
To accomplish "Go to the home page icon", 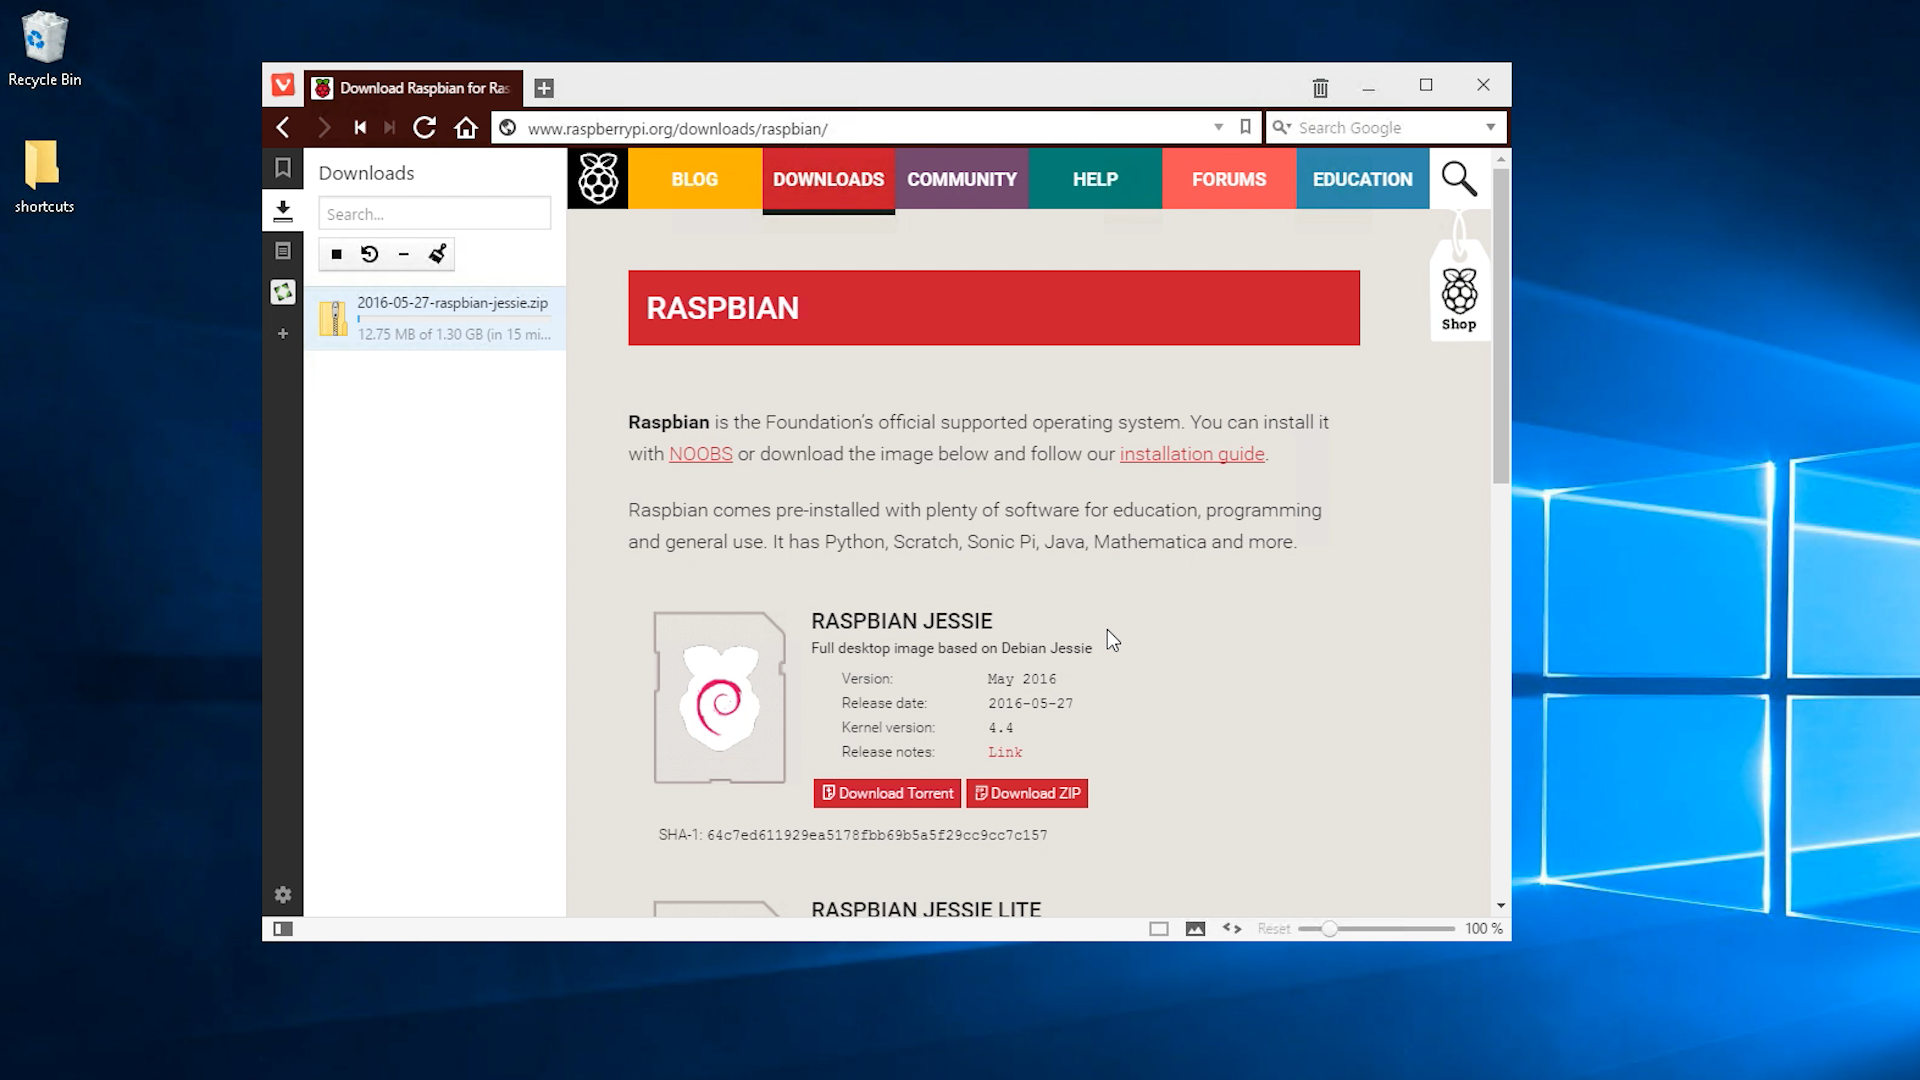I will tap(466, 128).
